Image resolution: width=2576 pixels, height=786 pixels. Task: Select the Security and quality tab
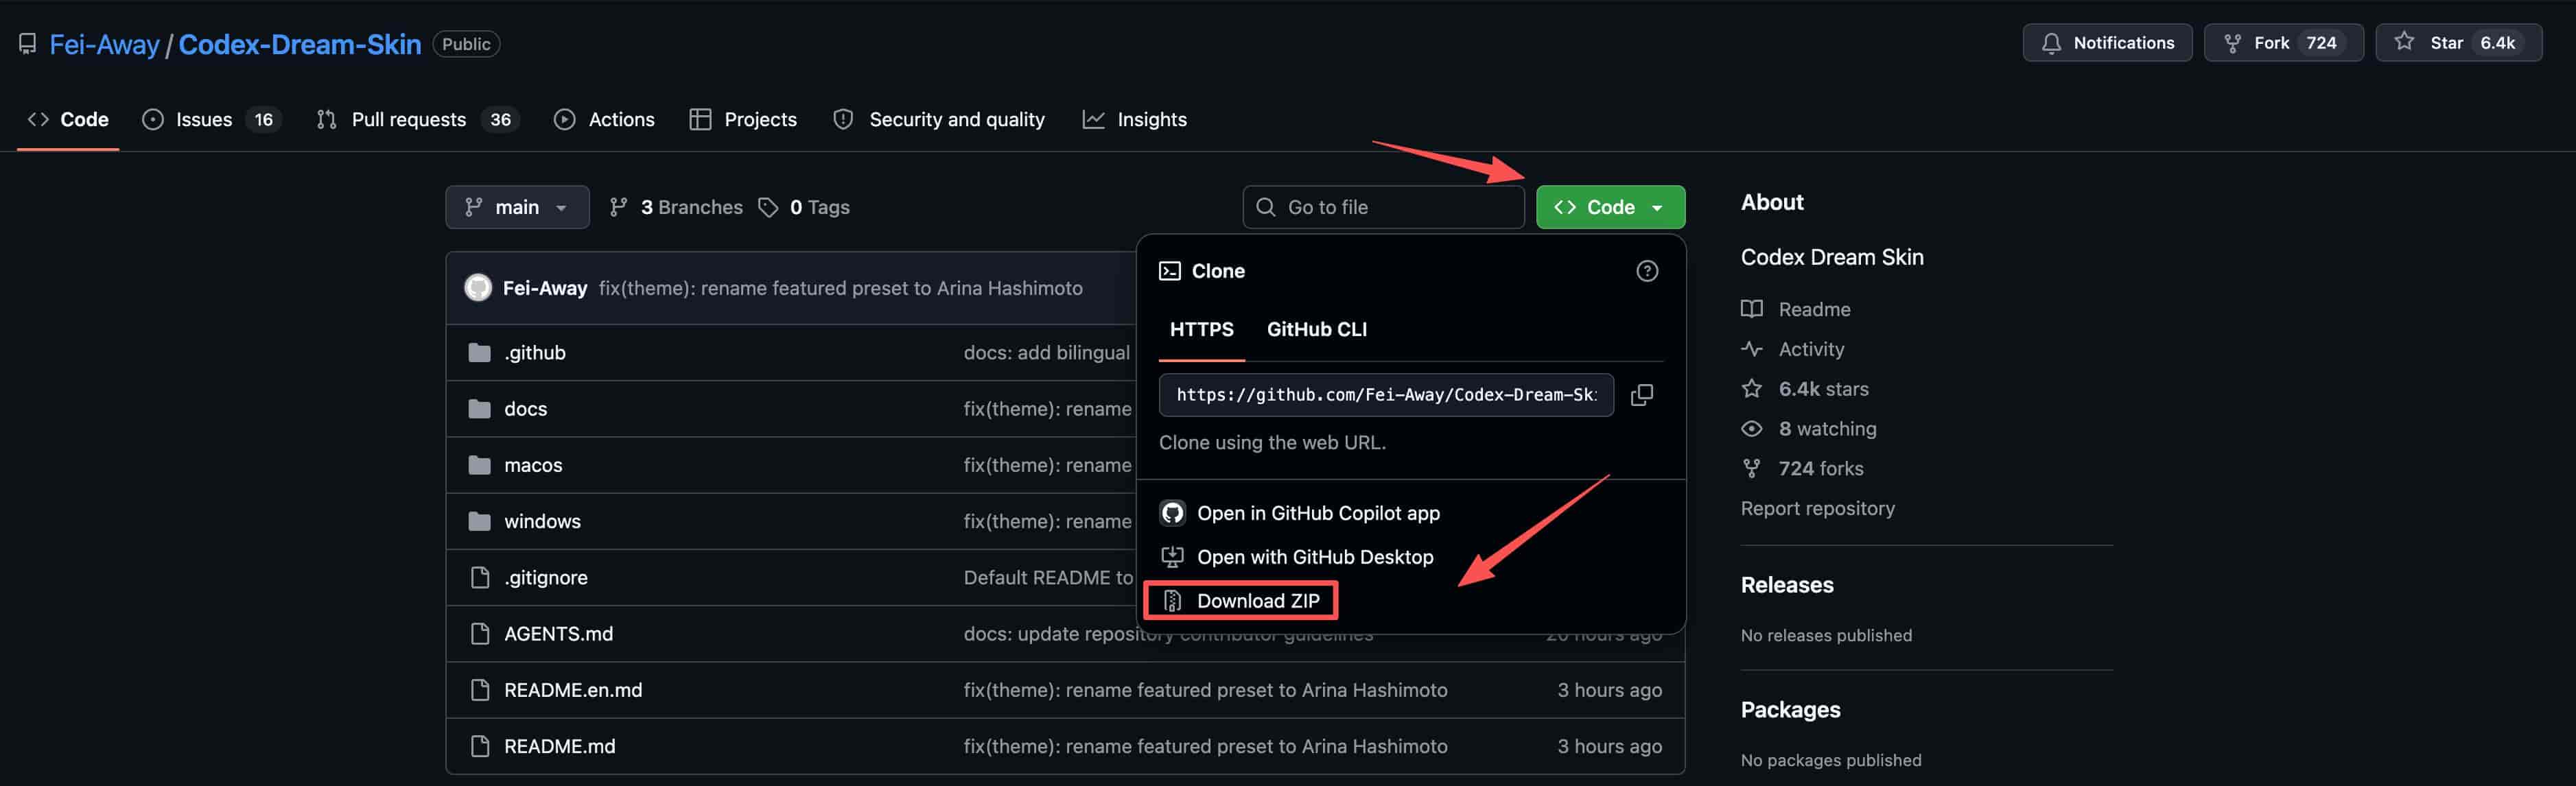[x=939, y=120]
